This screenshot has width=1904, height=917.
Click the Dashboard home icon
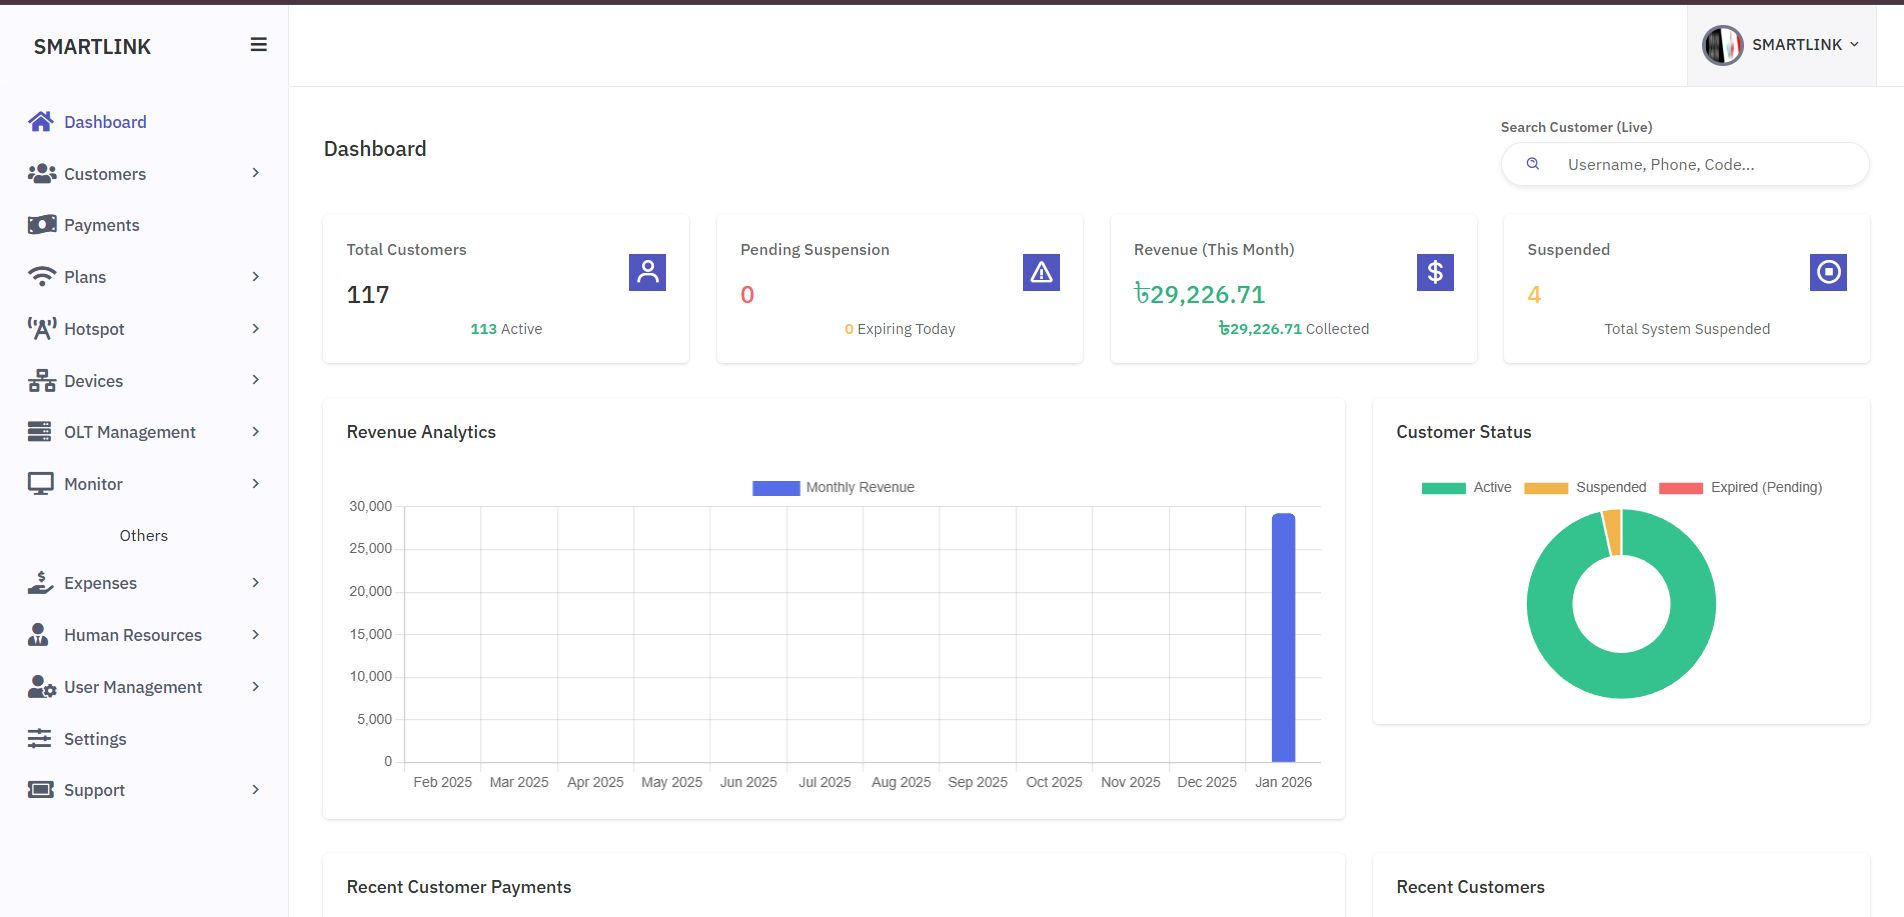click(41, 122)
